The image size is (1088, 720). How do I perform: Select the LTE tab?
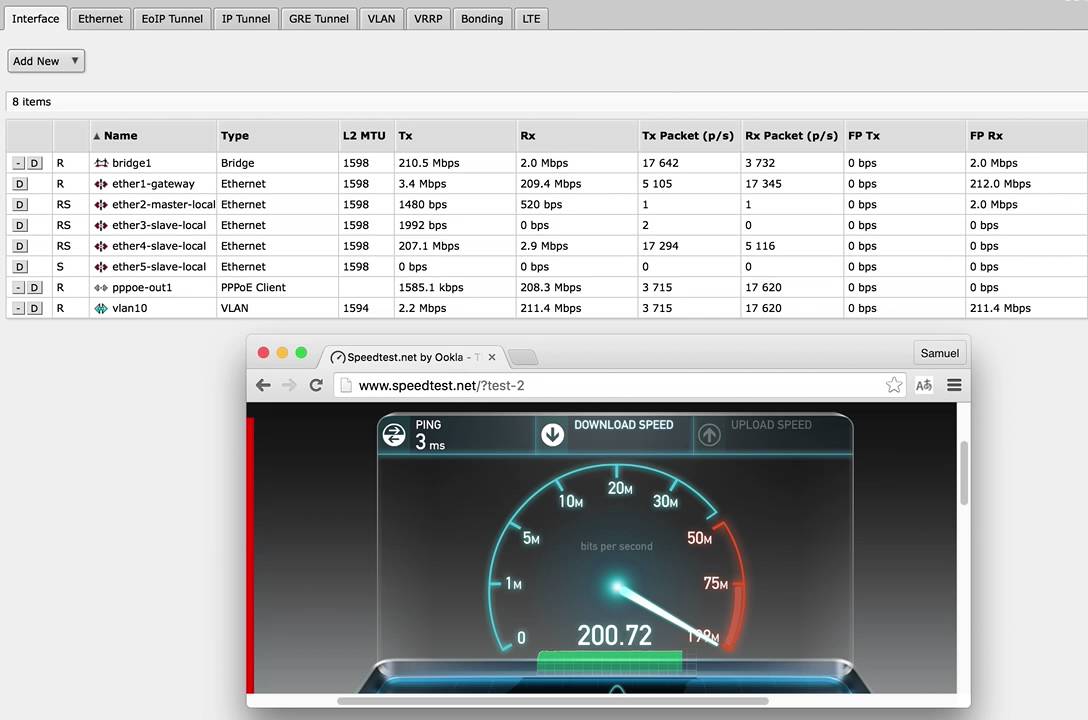[531, 19]
